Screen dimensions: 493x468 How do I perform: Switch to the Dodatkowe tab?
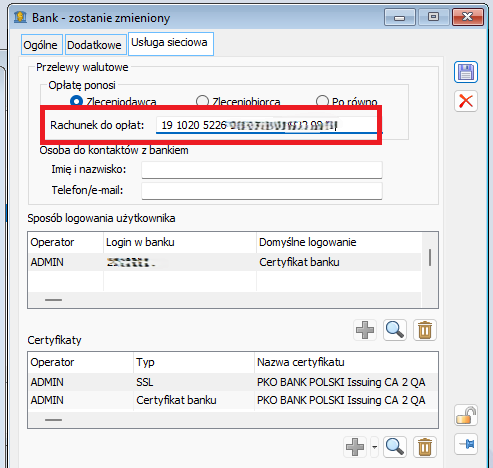click(94, 45)
